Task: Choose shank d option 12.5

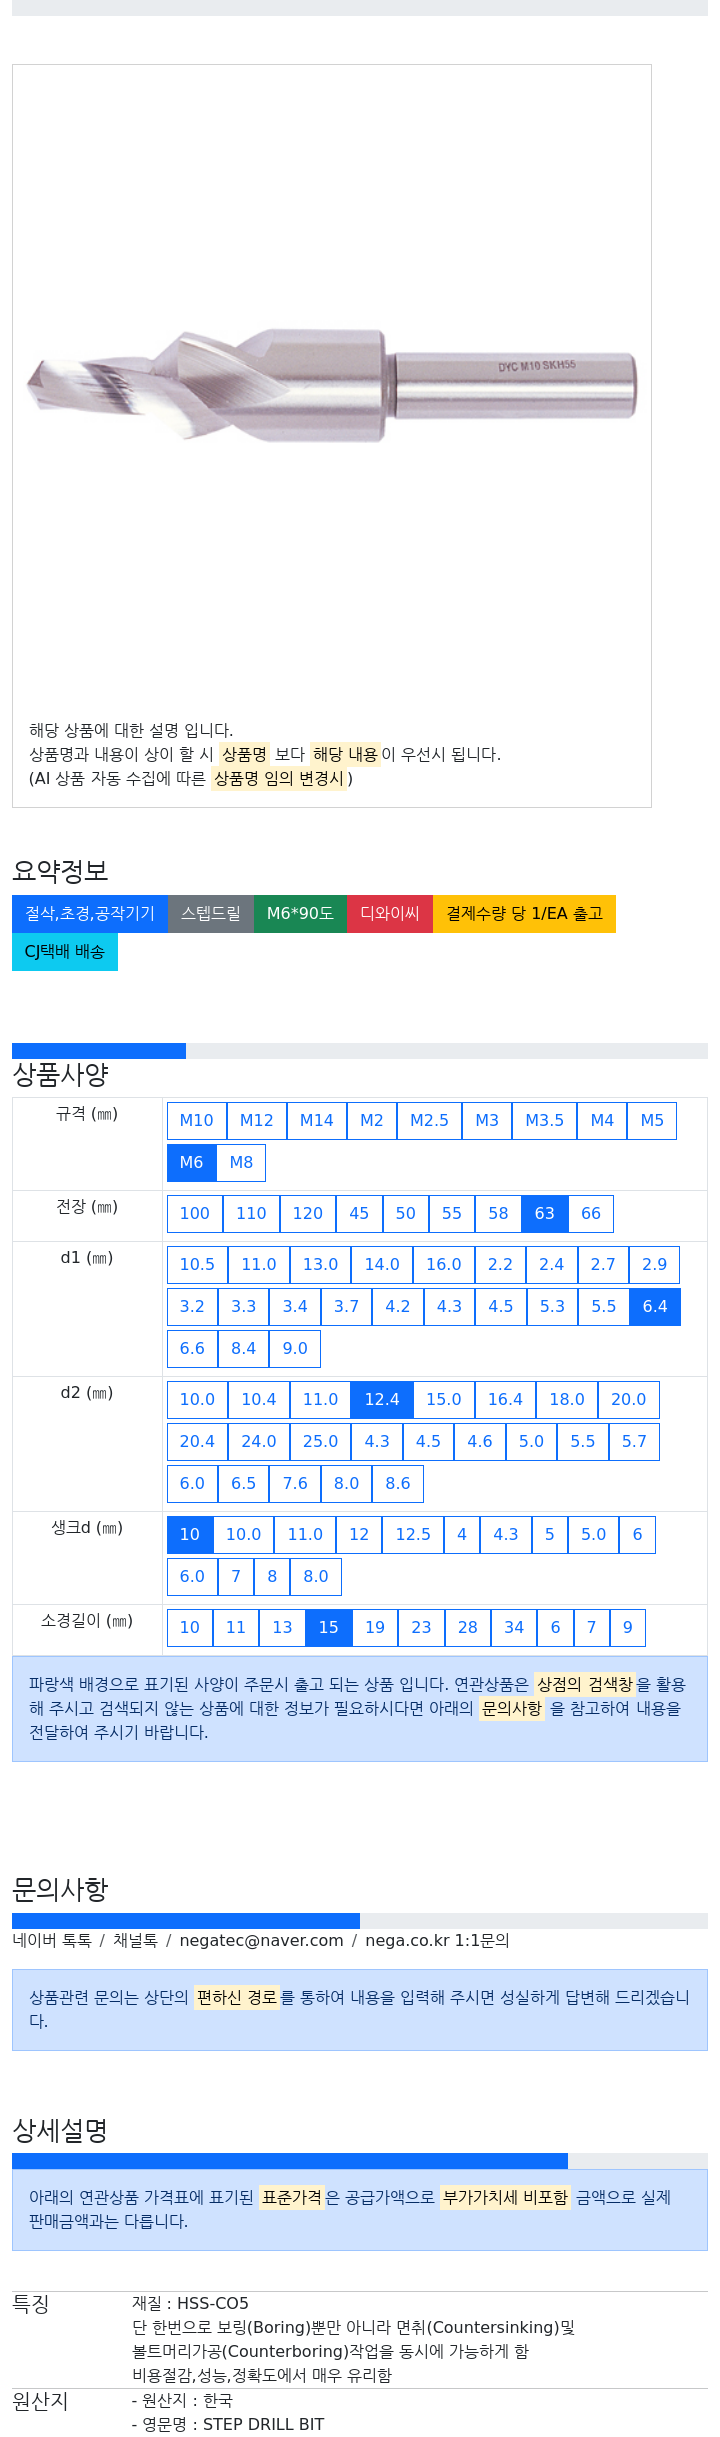Action: [413, 1534]
